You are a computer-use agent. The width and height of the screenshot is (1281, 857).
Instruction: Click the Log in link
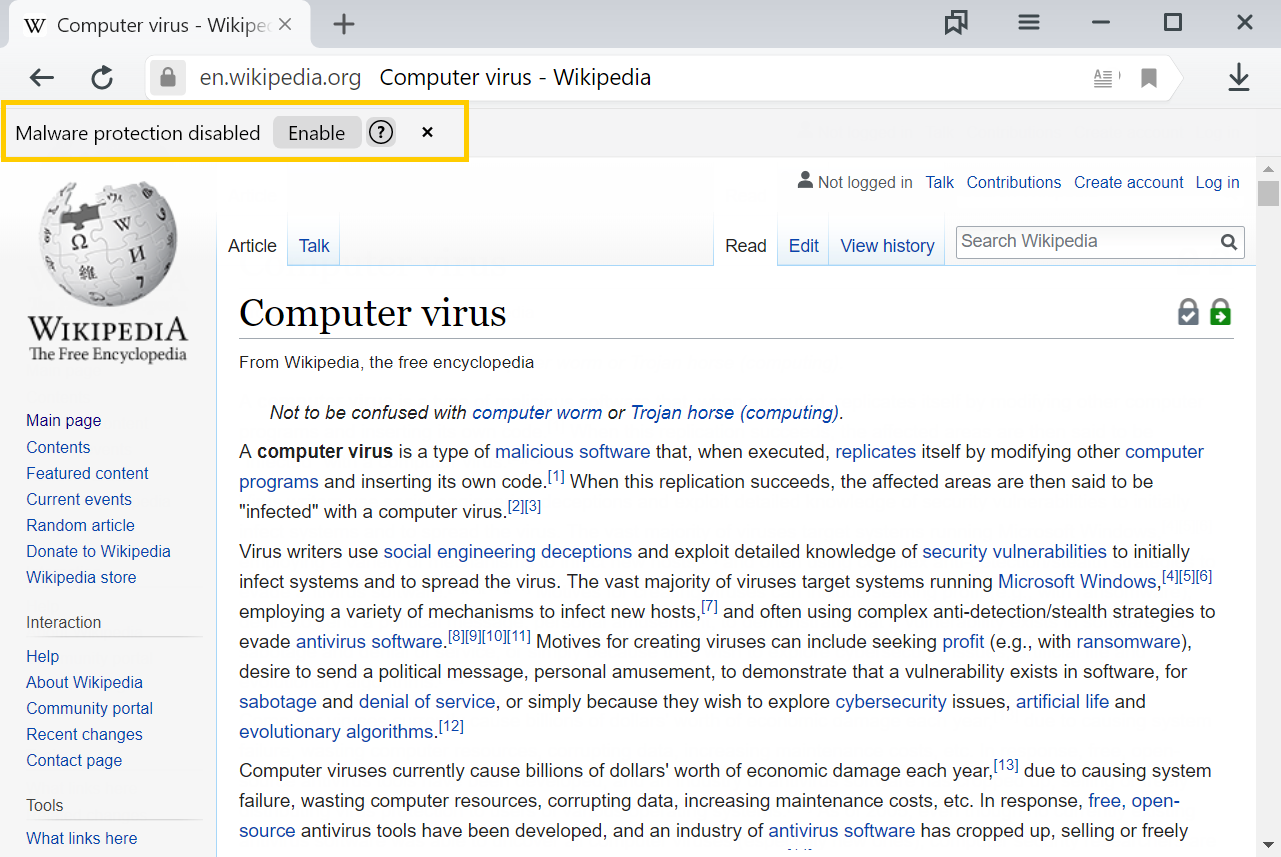[1217, 183]
